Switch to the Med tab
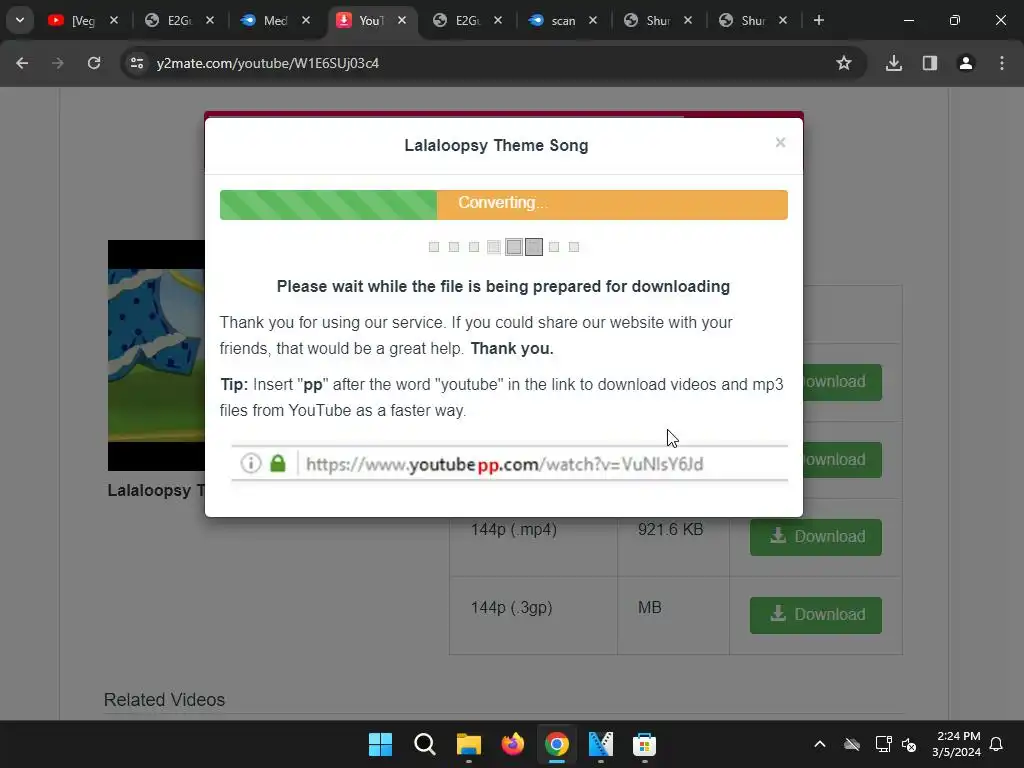The height and width of the screenshot is (768, 1024). pyautogui.click(x=265, y=20)
